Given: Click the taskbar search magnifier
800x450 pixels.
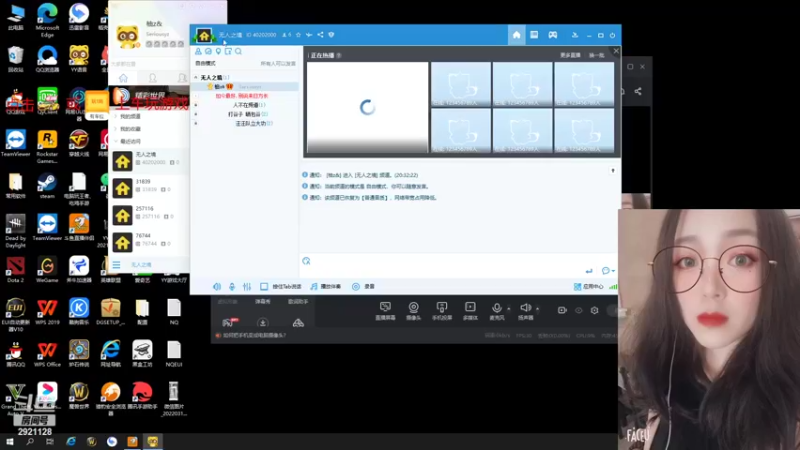Looking at the screenshot, I should coord(30,442).
